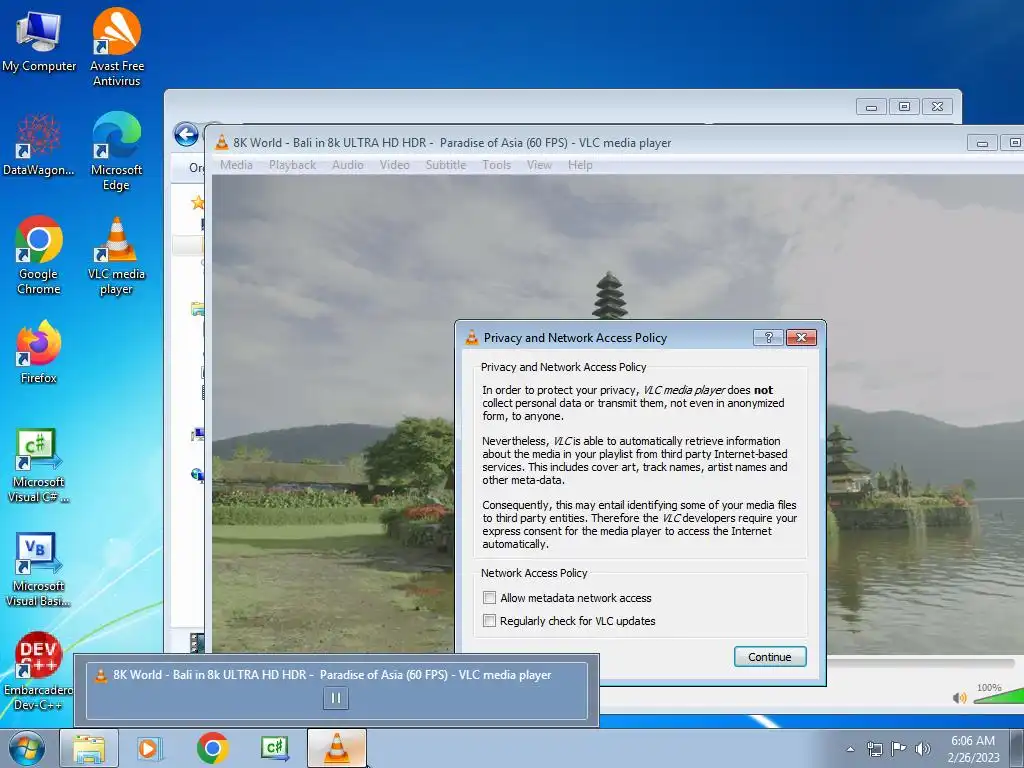This screenshot has height=768, width=1024.
Task: Click the dialog help question-mark button
Action: pyautogui.click(x=769, y=338)
